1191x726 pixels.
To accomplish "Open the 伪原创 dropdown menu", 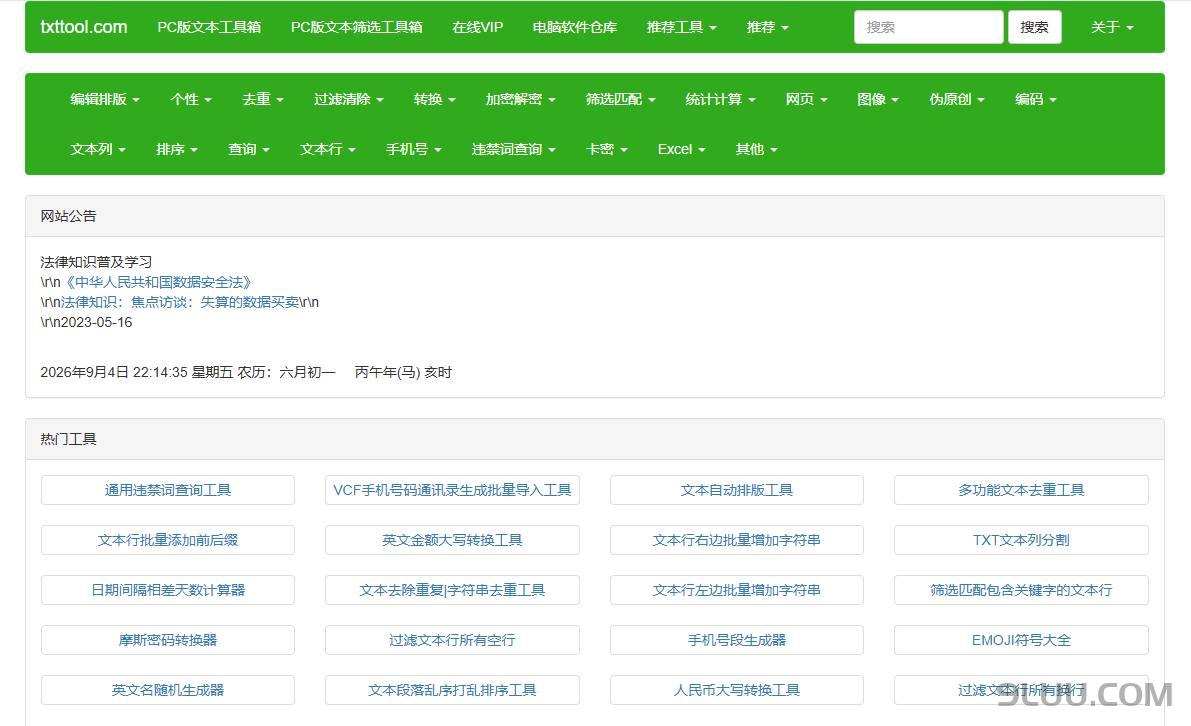I will 956,99.
